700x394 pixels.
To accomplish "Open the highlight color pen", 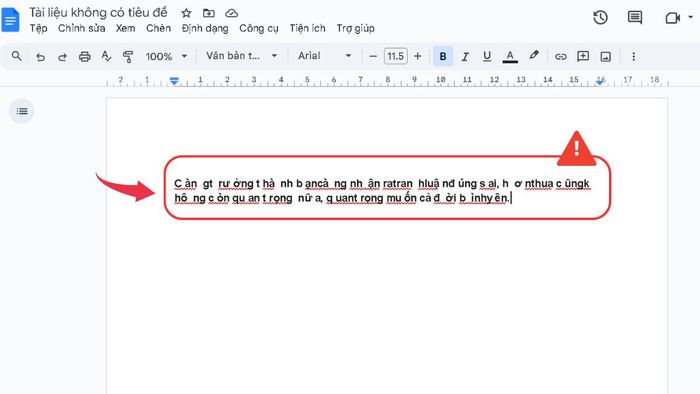I will [x=533, y=56].
